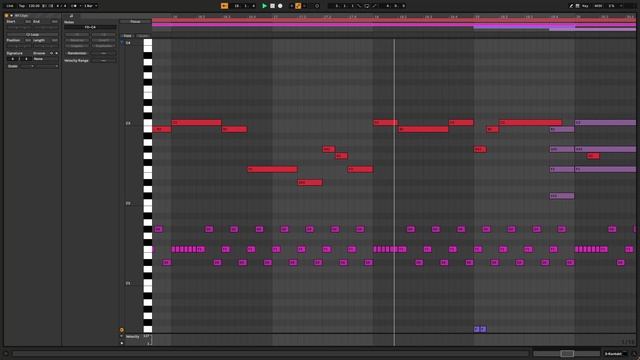Toggle the Fold button
640x360 pixels.
[127, 36]
